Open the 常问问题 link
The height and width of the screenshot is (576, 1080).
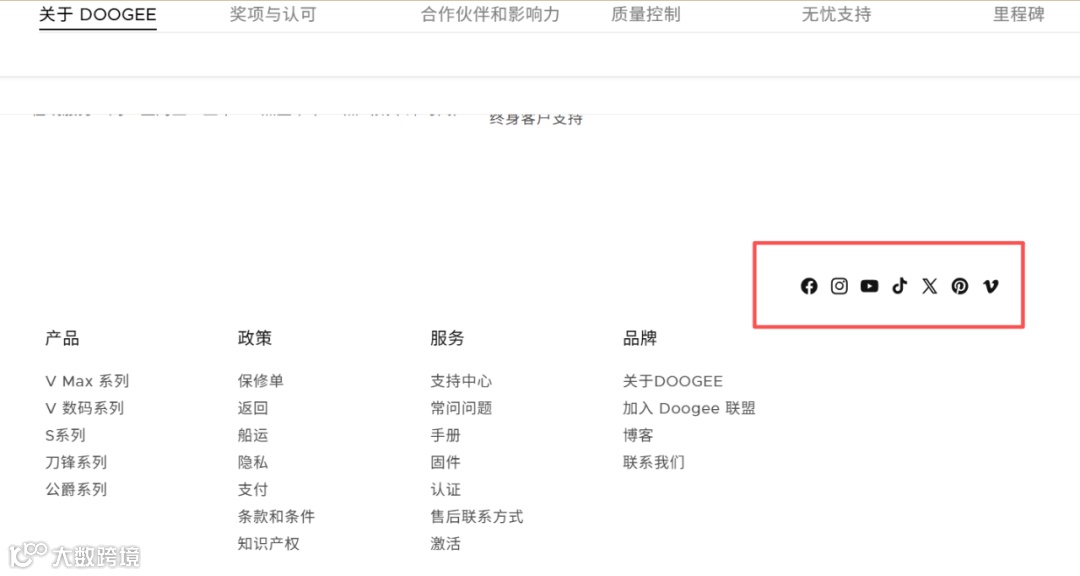[461, 408]
